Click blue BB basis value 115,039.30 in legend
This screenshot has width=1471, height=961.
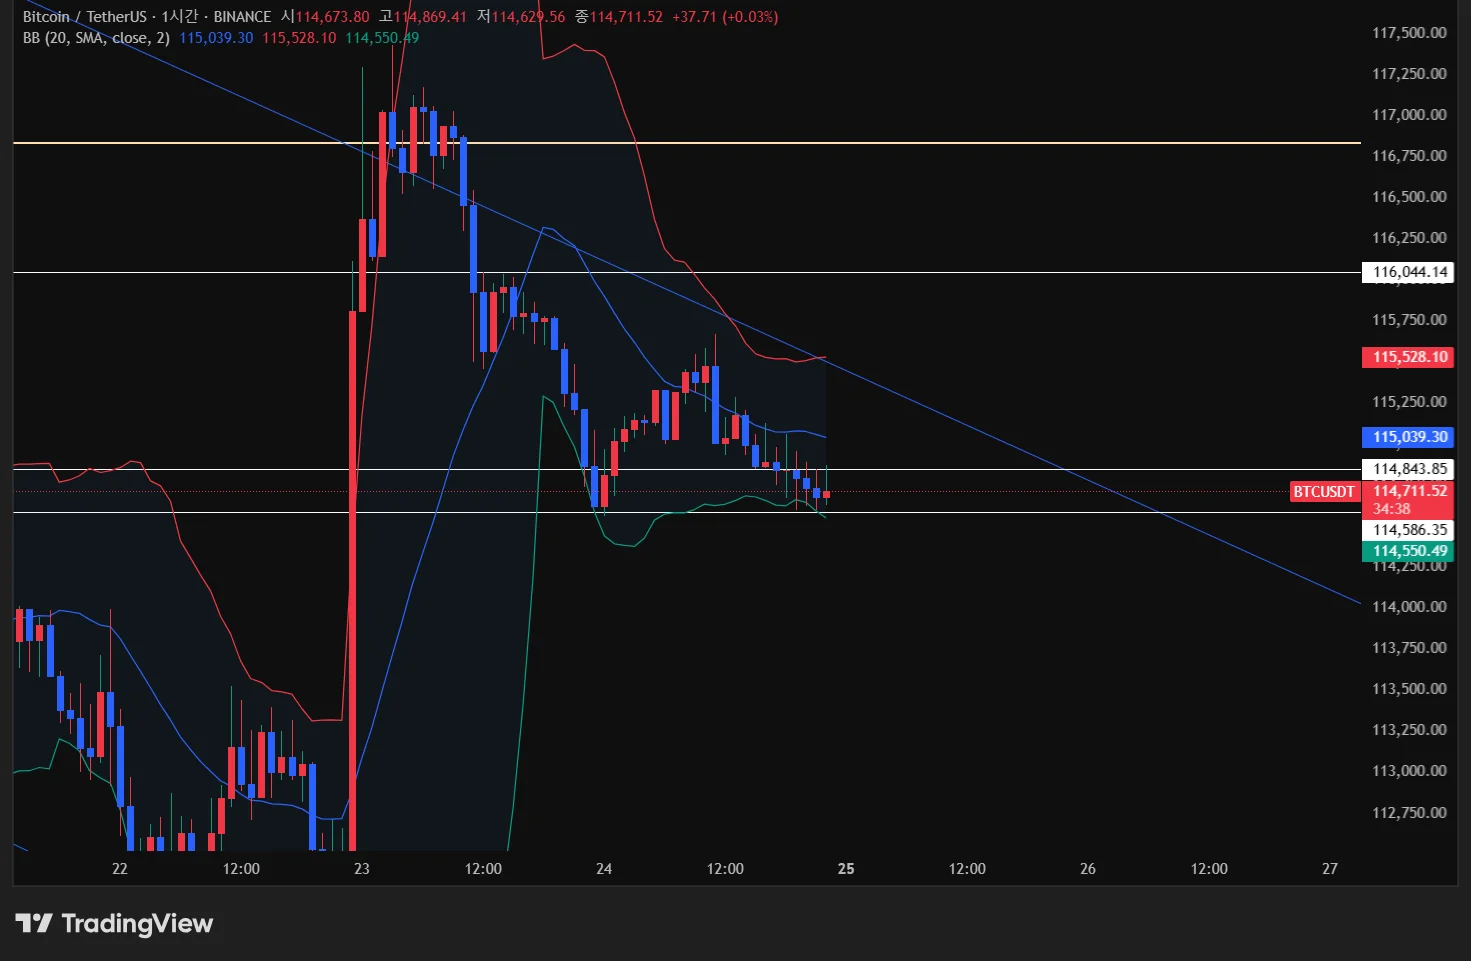(x=216, y=38)
